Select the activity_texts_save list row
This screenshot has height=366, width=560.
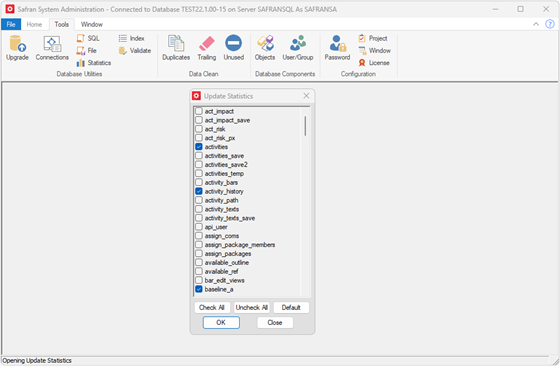coord(248,218)
